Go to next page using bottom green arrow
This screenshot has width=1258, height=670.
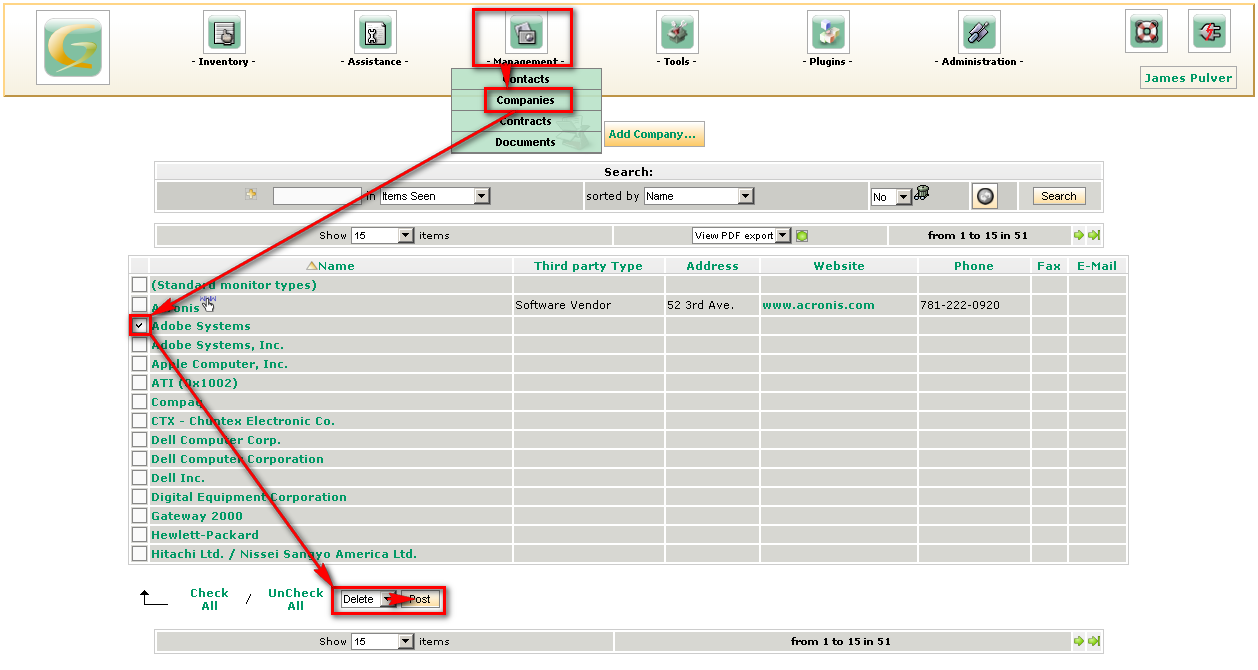click(1079, 642)
